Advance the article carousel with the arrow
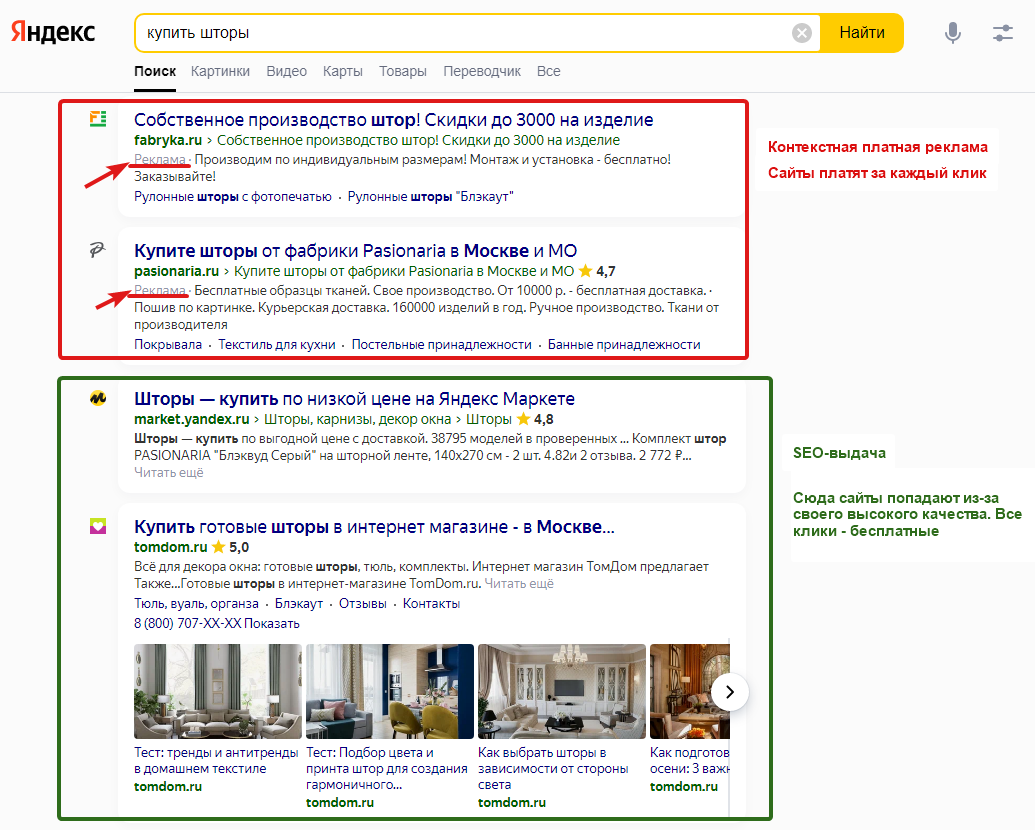 click(x=730, y=692)
